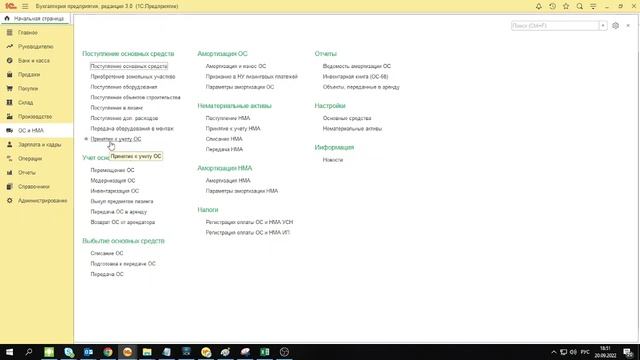Open the service settings lines icon
Screen dimensions: 640x360
coord(593,6)
